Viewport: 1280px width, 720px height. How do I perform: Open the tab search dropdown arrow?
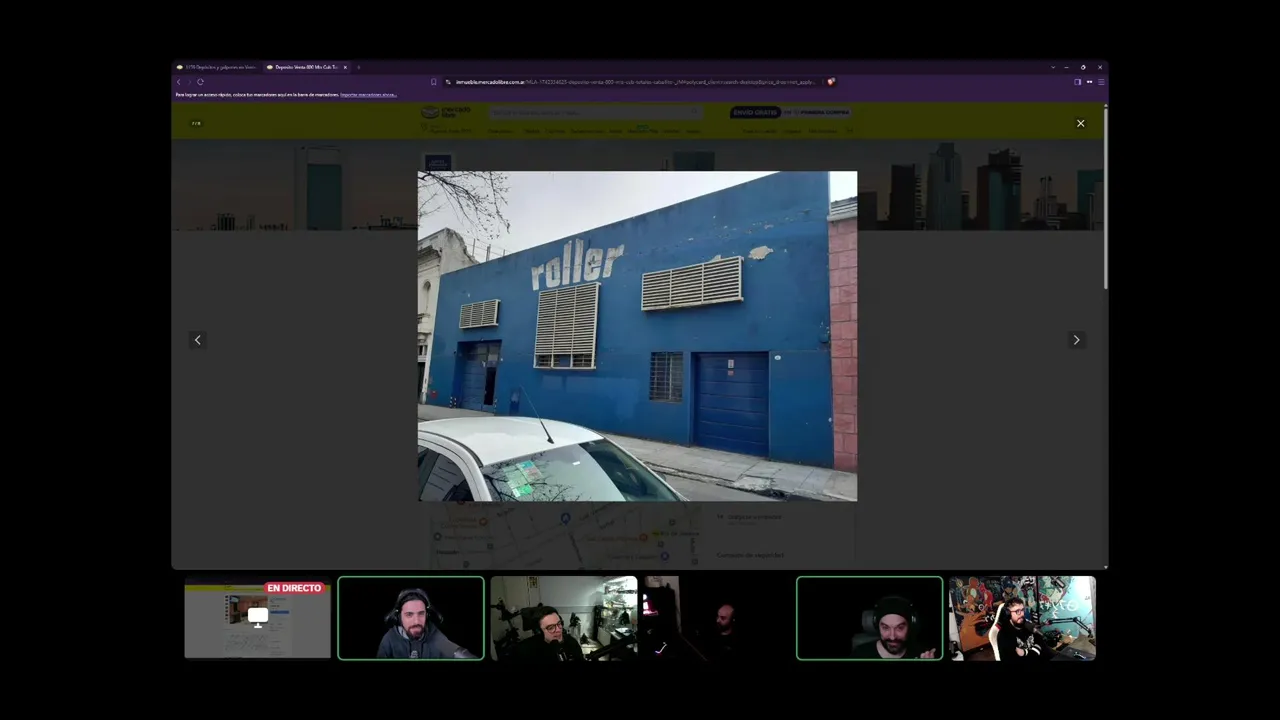pos(1052,67)
